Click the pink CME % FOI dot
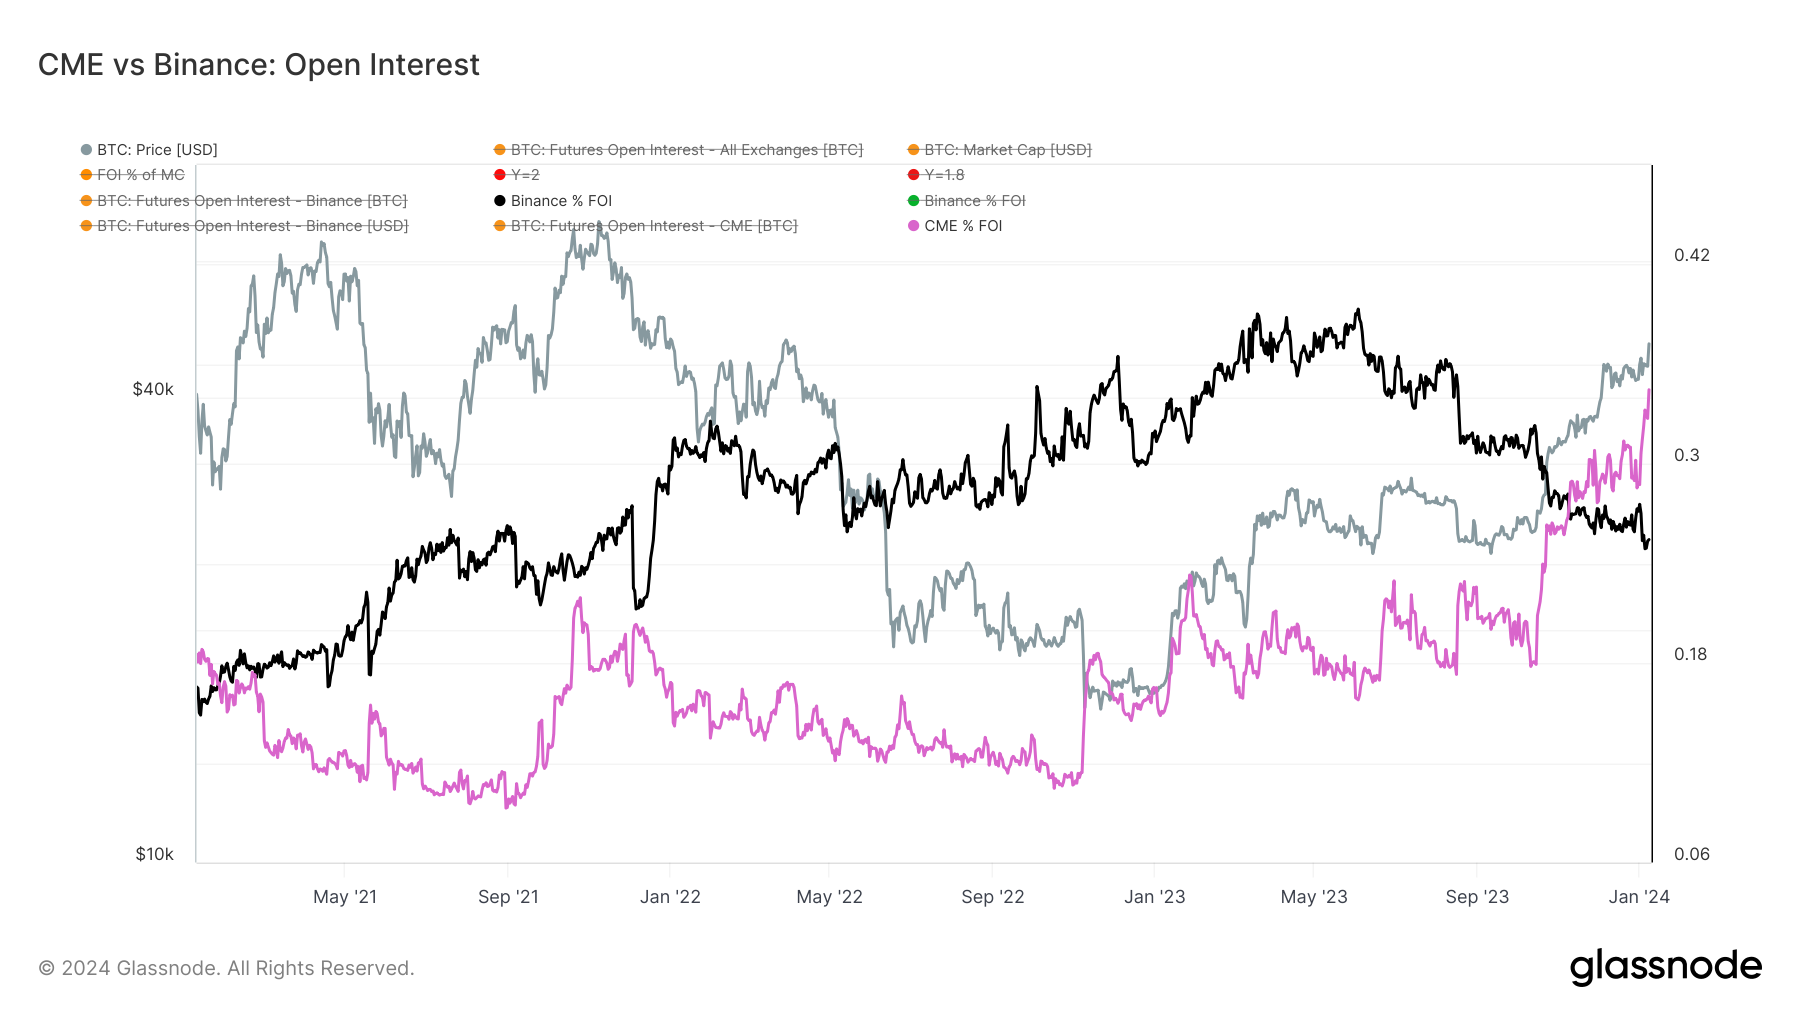 (x=913, y=226)
